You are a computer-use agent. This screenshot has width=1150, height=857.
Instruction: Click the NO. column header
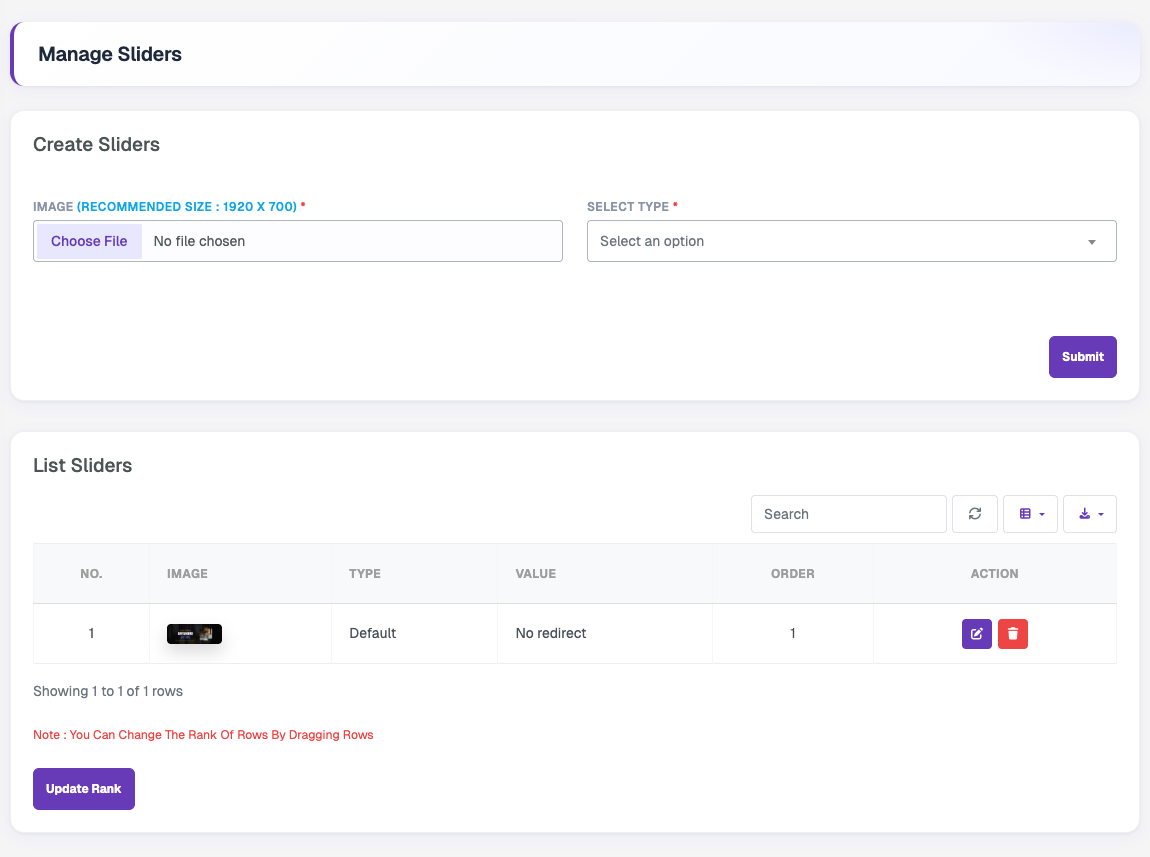(x=91, y=574)
